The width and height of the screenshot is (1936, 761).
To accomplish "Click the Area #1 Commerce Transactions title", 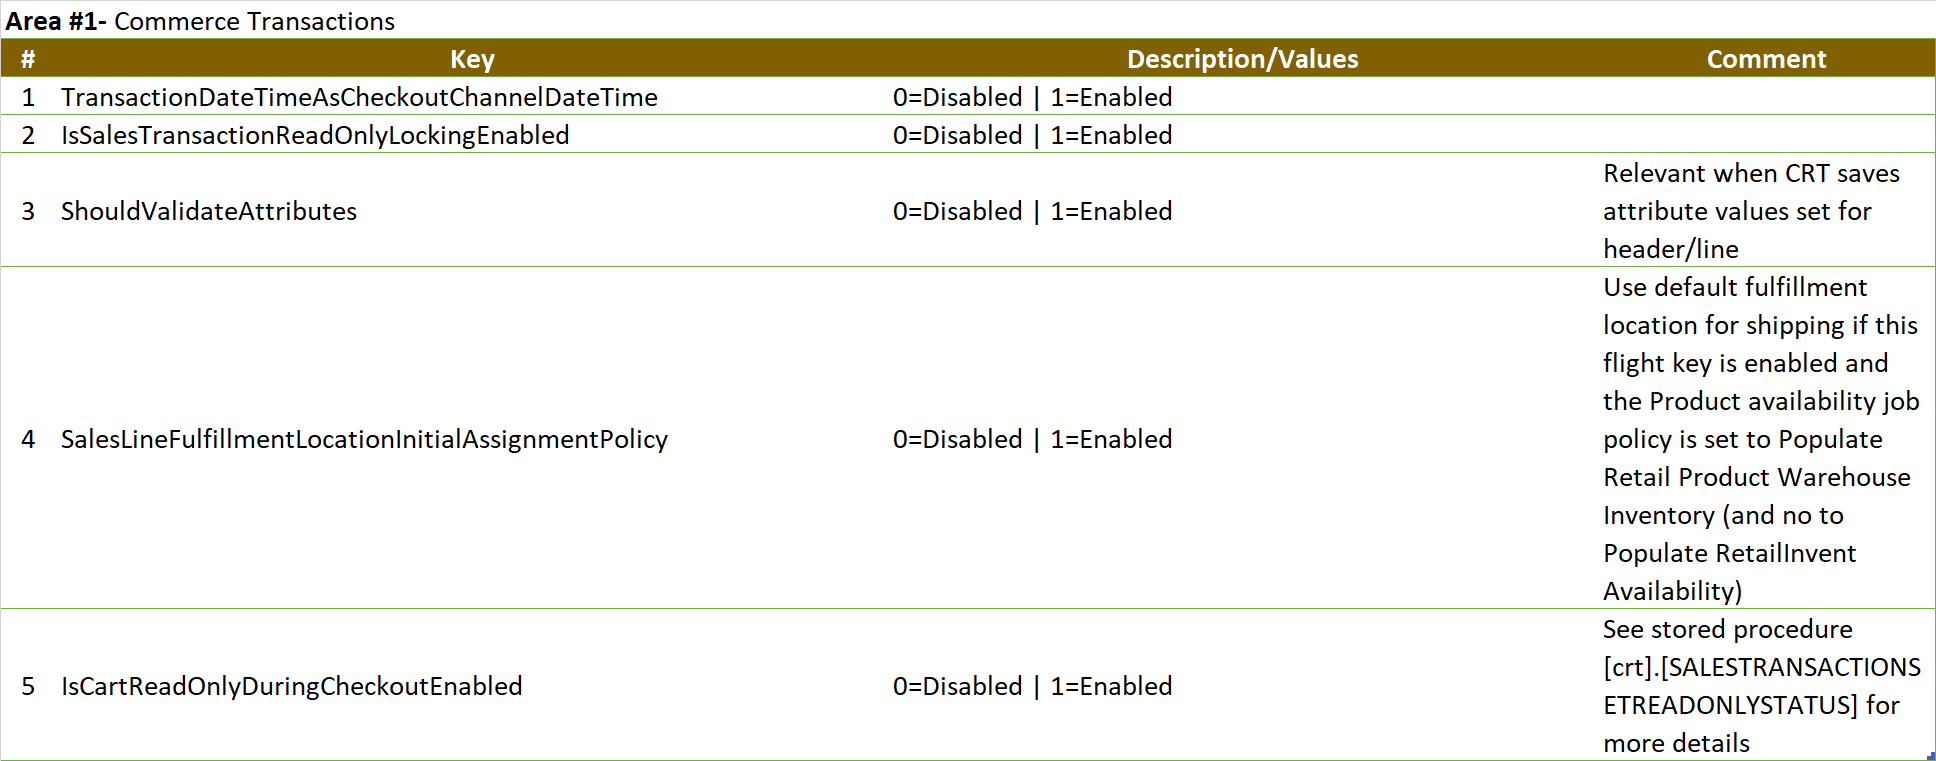I will click(x=200, y=21).
